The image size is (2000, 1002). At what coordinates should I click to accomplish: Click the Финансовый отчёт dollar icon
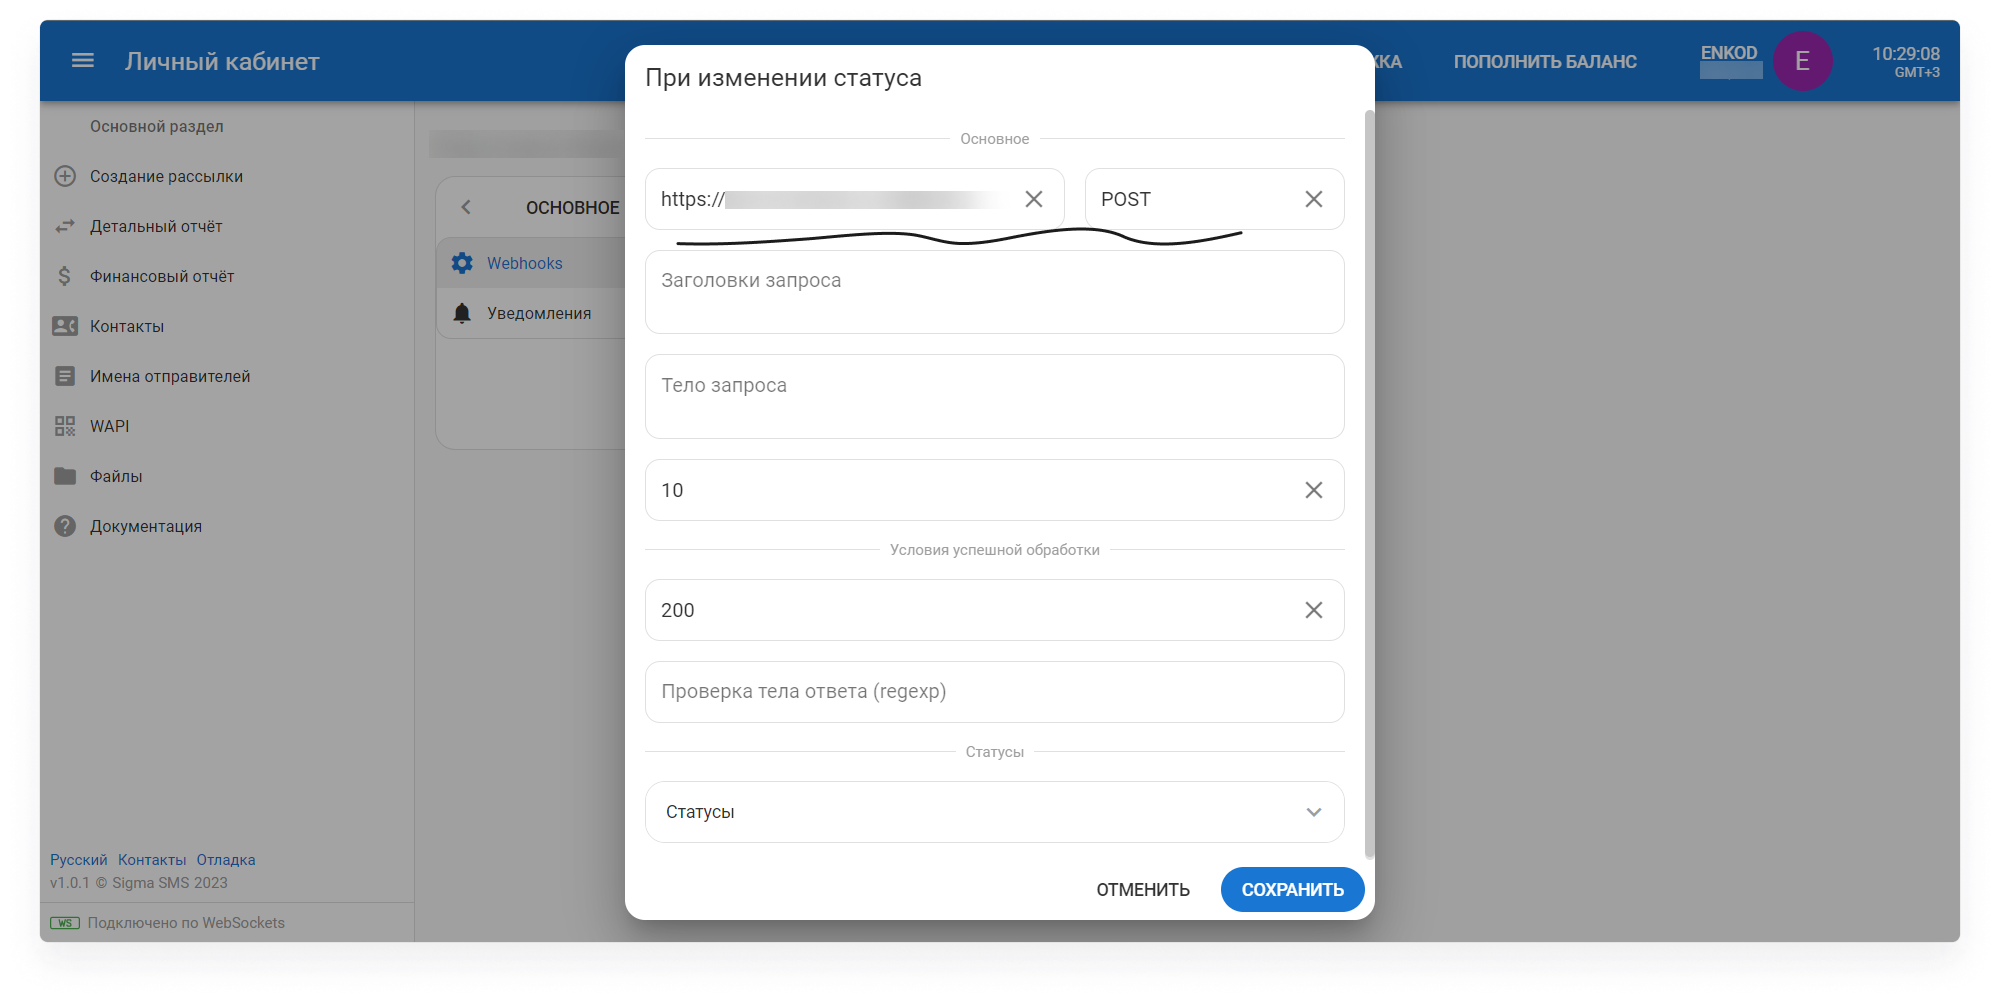point(65,276)
